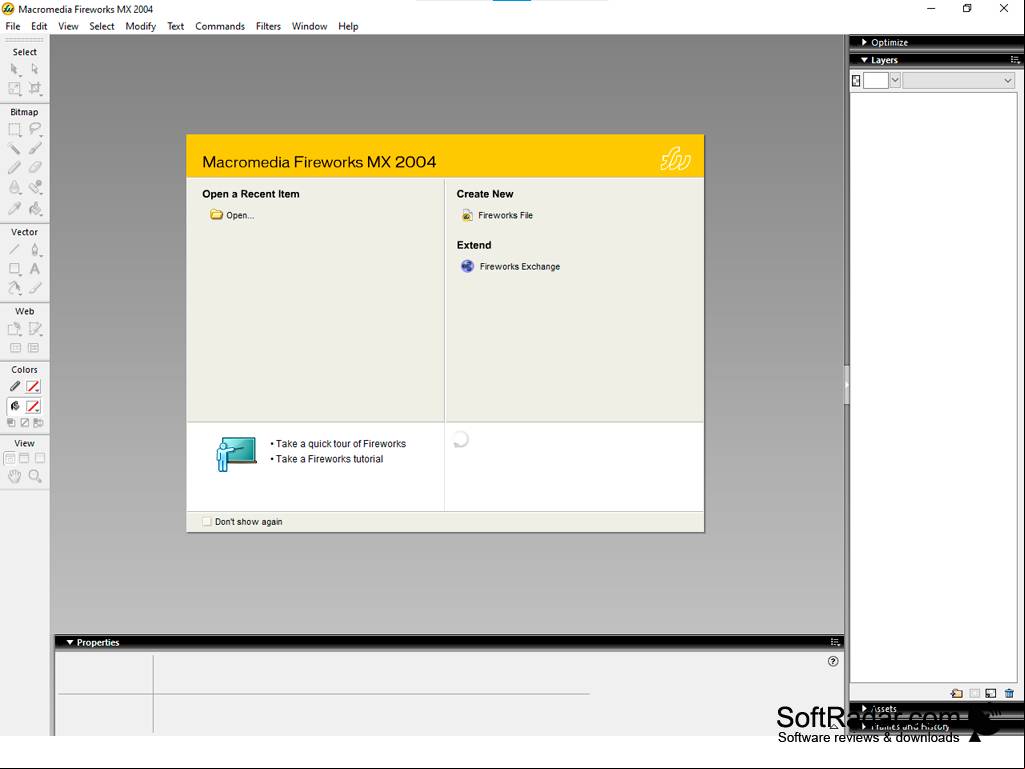Select the Marquee tool

tap(14, 129)
